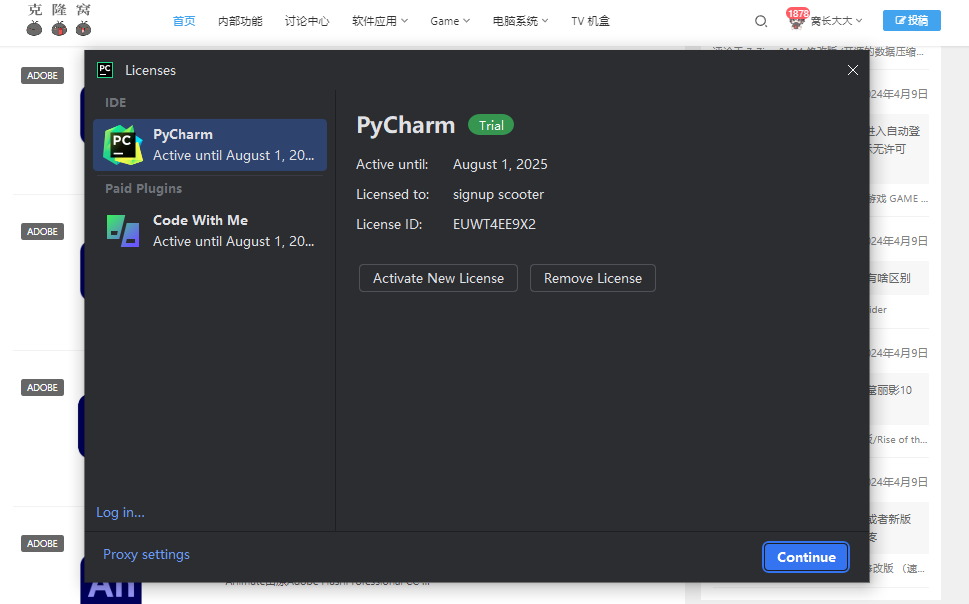Open the 首页 tab in website navigation

[184, 21]
